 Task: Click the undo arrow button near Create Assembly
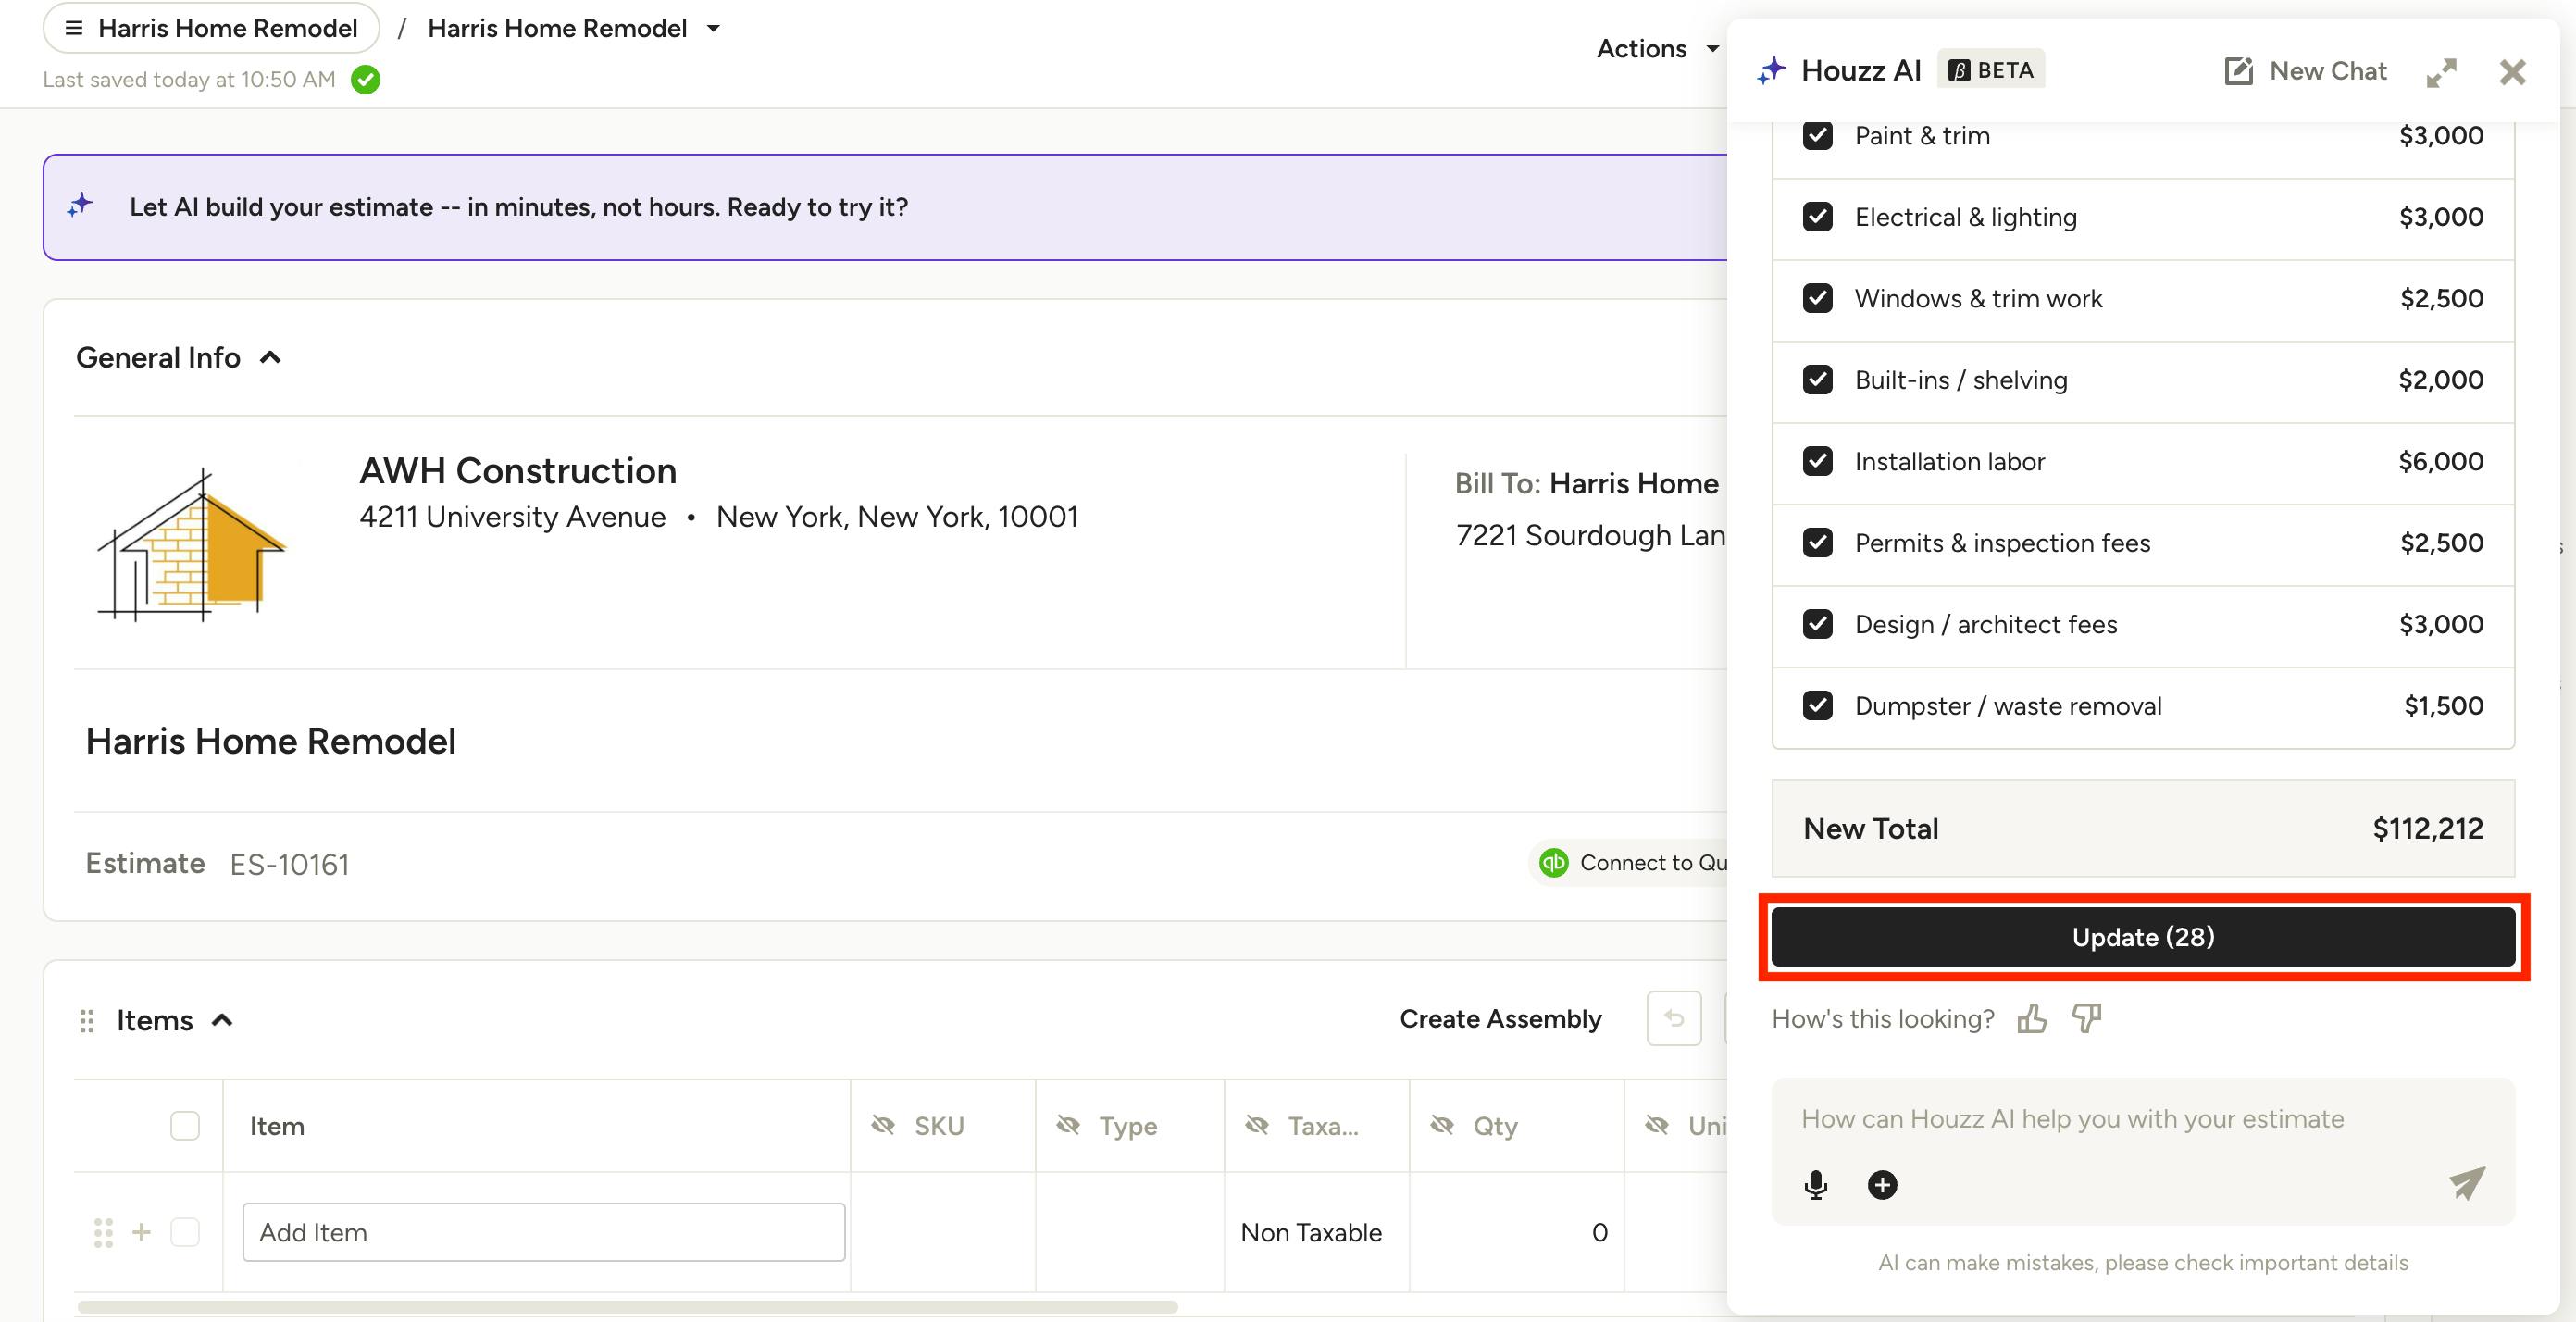[x=1674, y=1019]
